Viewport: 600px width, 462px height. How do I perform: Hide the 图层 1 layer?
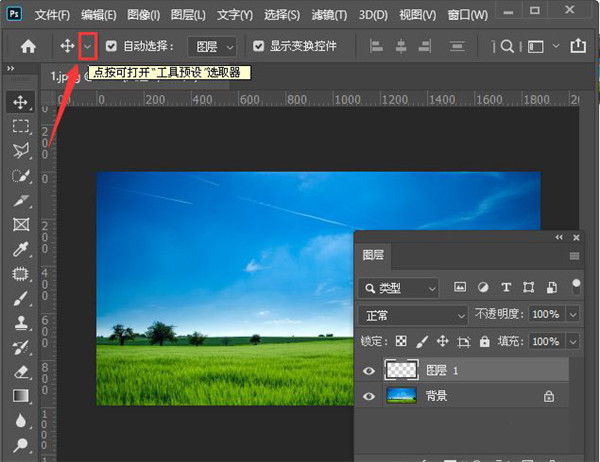(x=370, y=370)
